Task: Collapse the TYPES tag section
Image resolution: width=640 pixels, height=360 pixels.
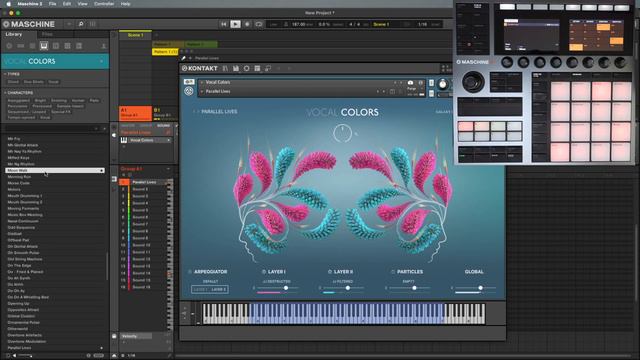Action: click(x=5, y=74)
